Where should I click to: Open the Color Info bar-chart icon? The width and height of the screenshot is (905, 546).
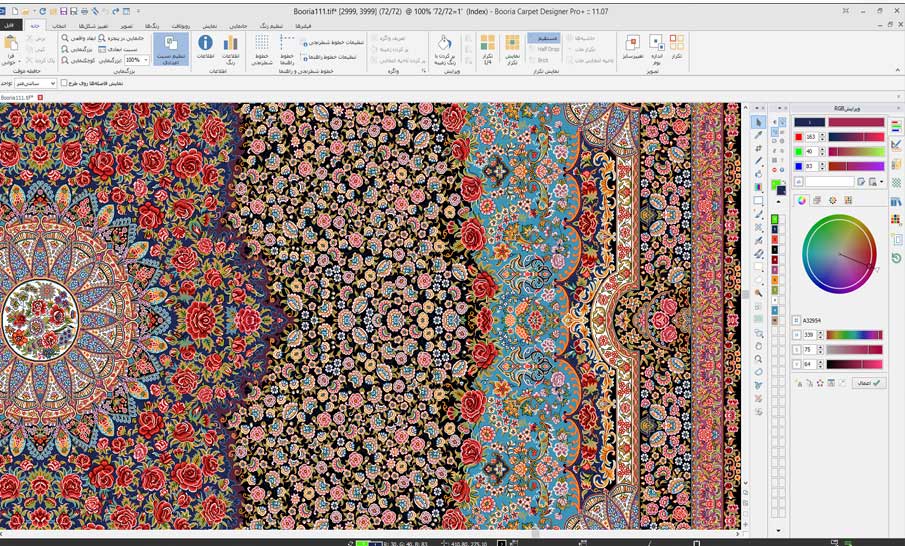(230, 46)
